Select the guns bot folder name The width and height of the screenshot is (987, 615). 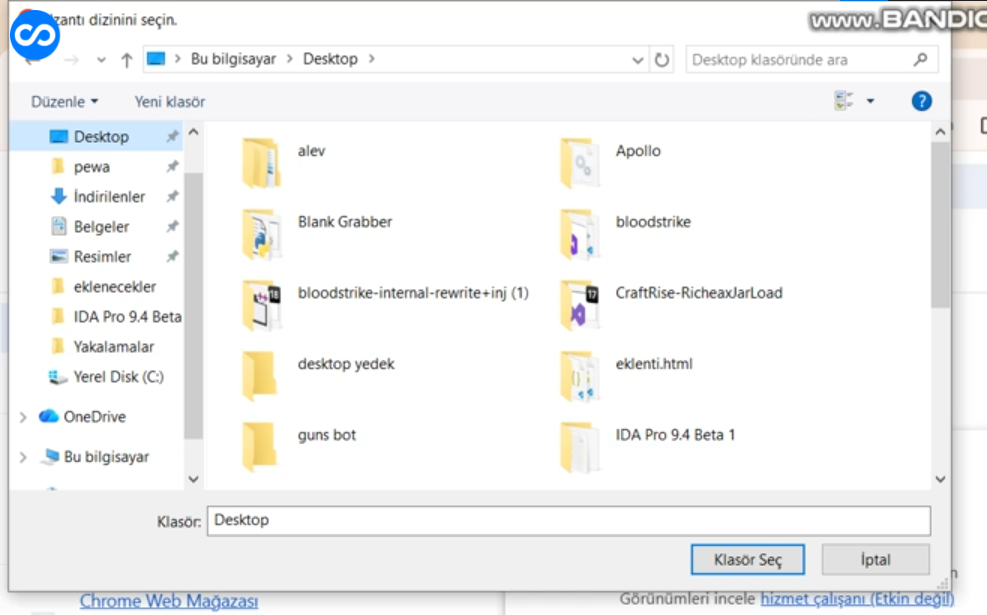coord(327,435)
